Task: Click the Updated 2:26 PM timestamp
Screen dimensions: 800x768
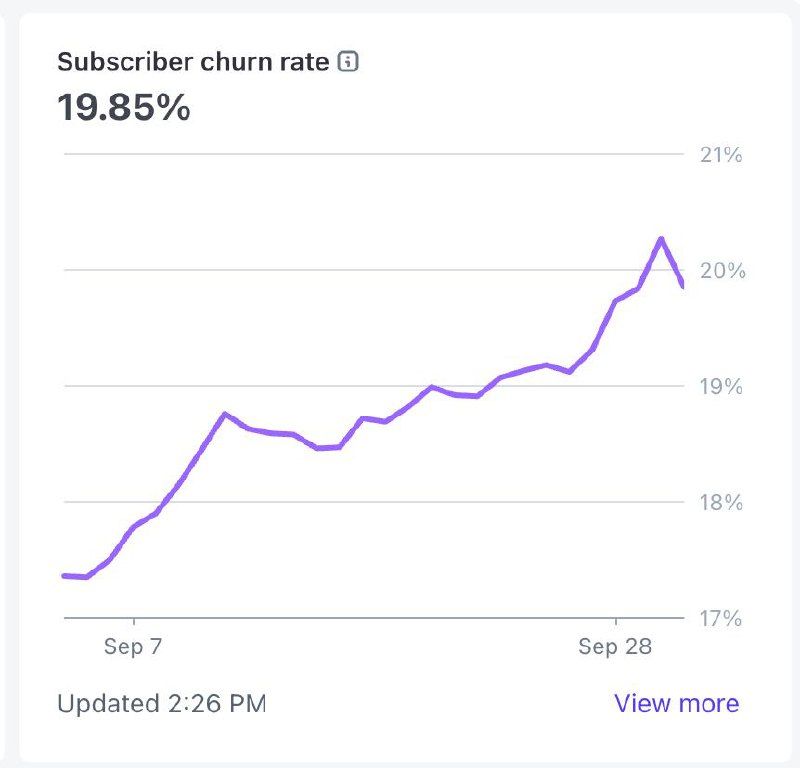Action: pyautogui.click(x=162, y=703)
